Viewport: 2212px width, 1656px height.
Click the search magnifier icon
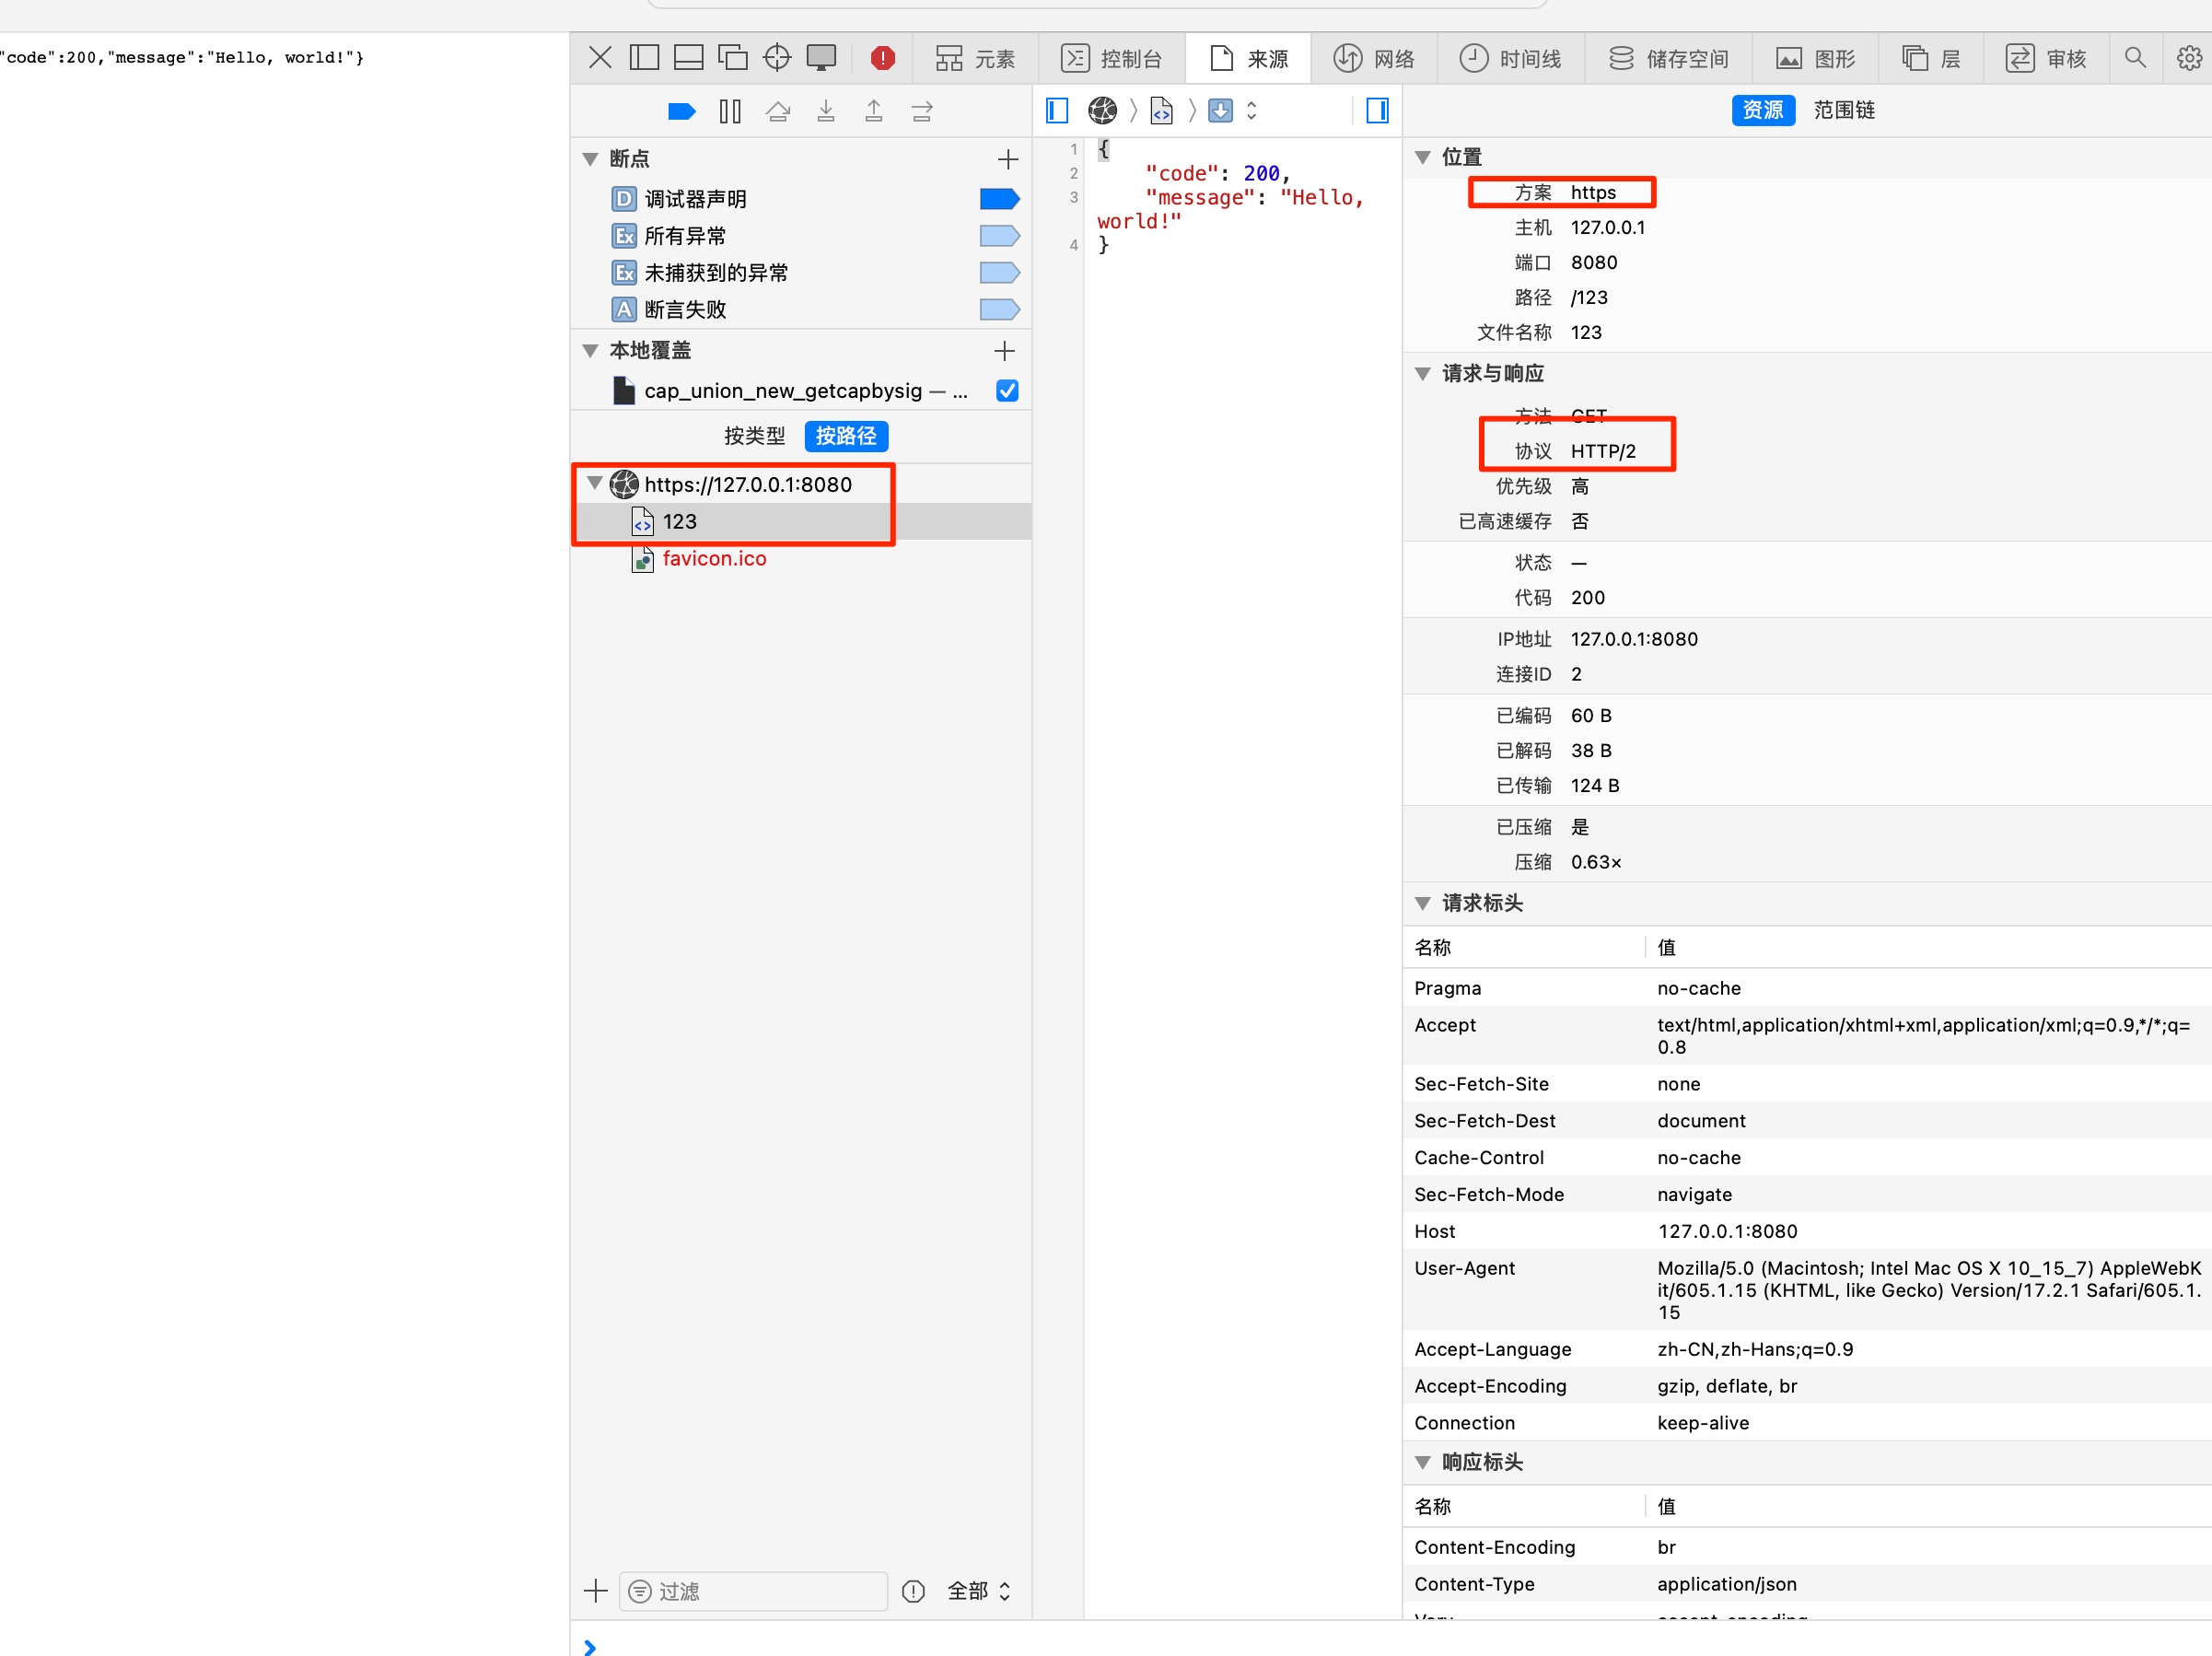coord(2135,57)
